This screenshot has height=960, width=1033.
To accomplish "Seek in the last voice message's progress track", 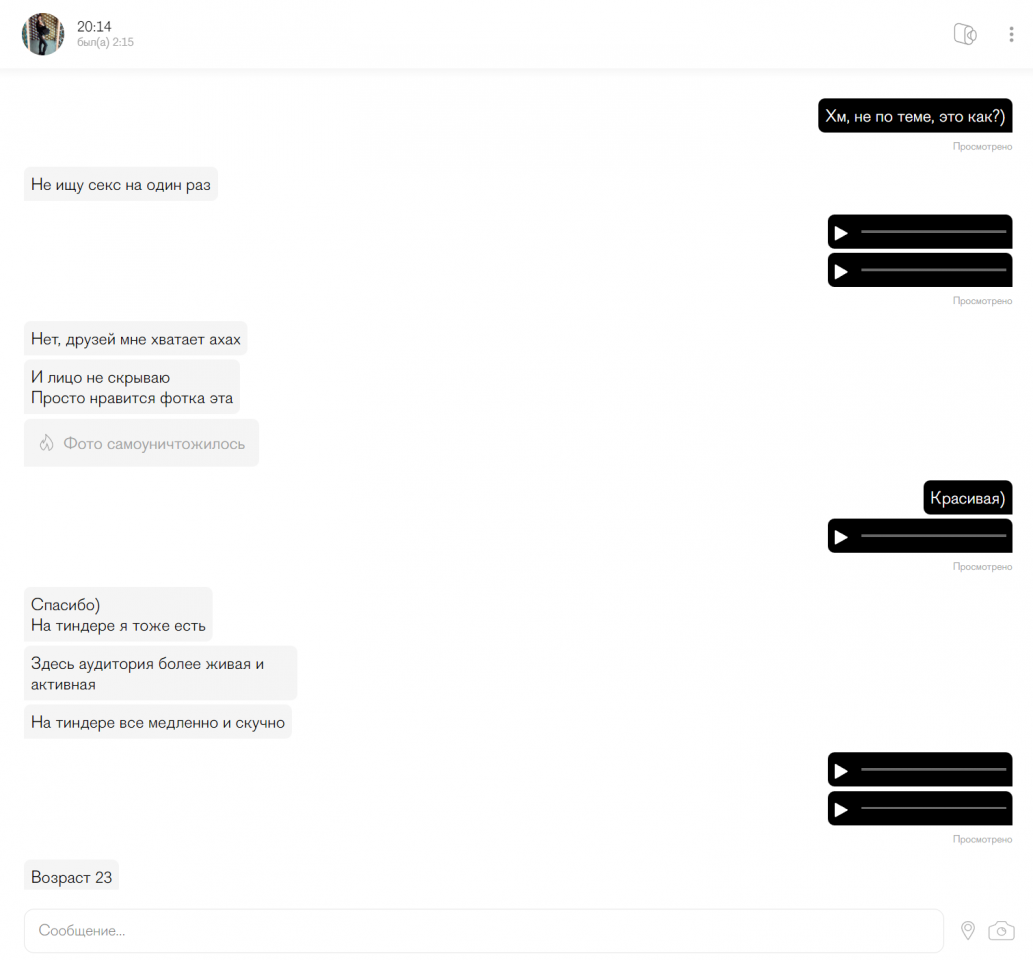I will pos(933,808).
